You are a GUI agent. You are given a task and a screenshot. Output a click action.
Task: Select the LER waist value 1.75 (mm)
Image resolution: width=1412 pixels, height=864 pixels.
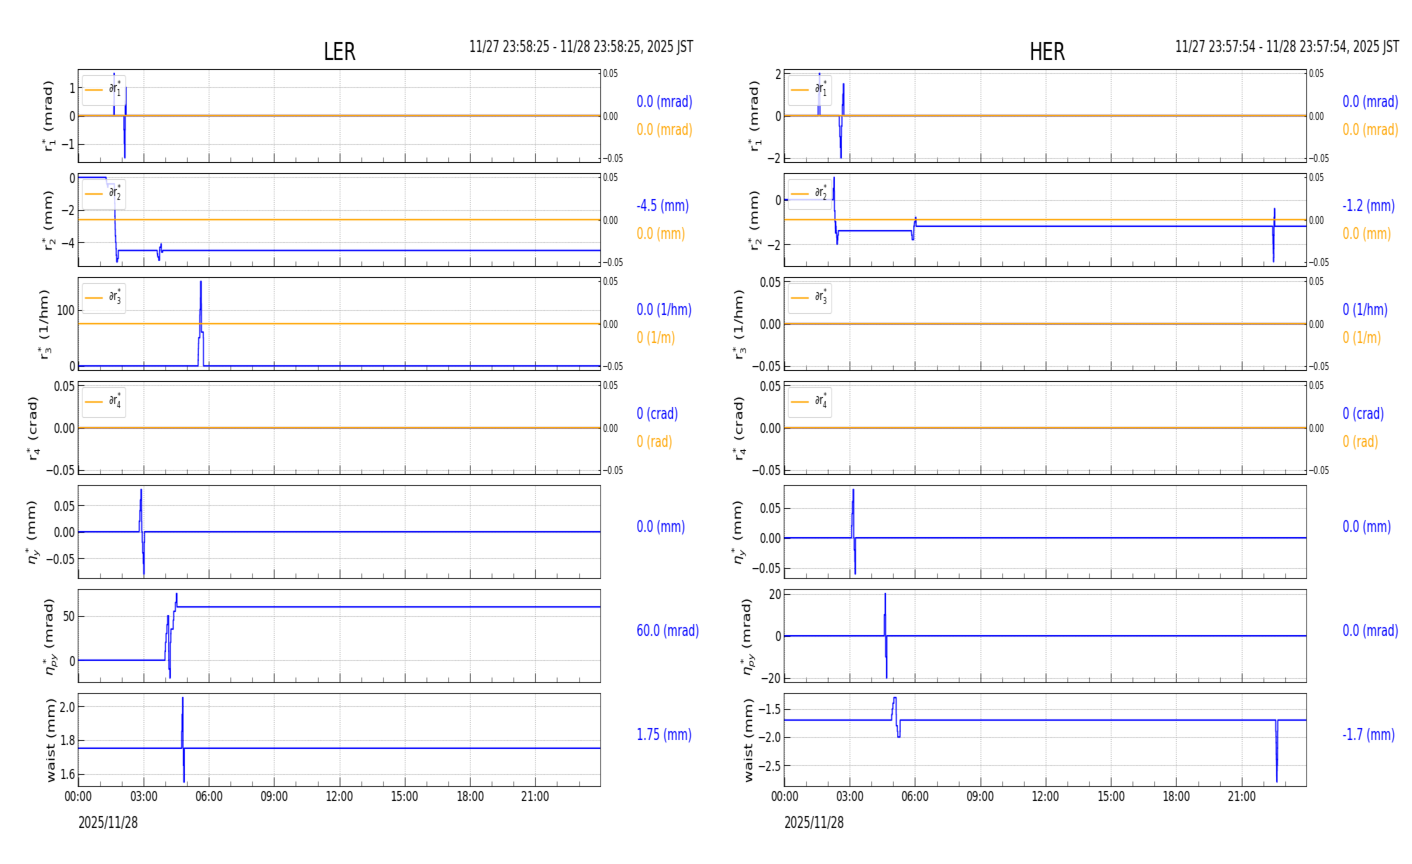pyautogui.click(x=665, y=735)
